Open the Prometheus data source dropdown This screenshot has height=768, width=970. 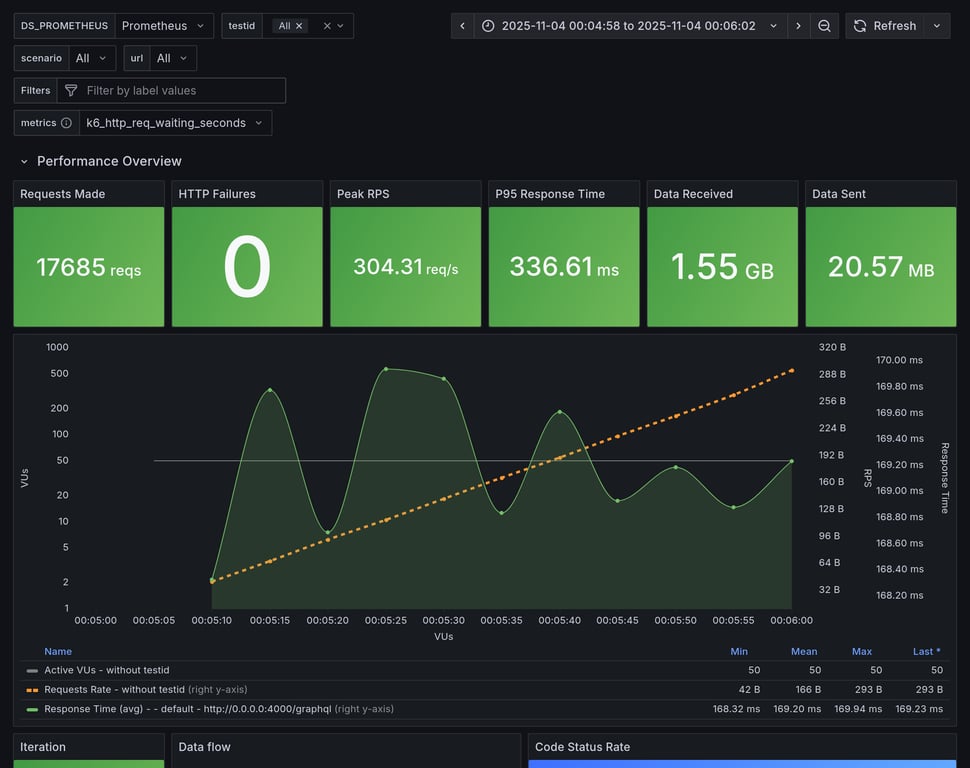(163, 26)
